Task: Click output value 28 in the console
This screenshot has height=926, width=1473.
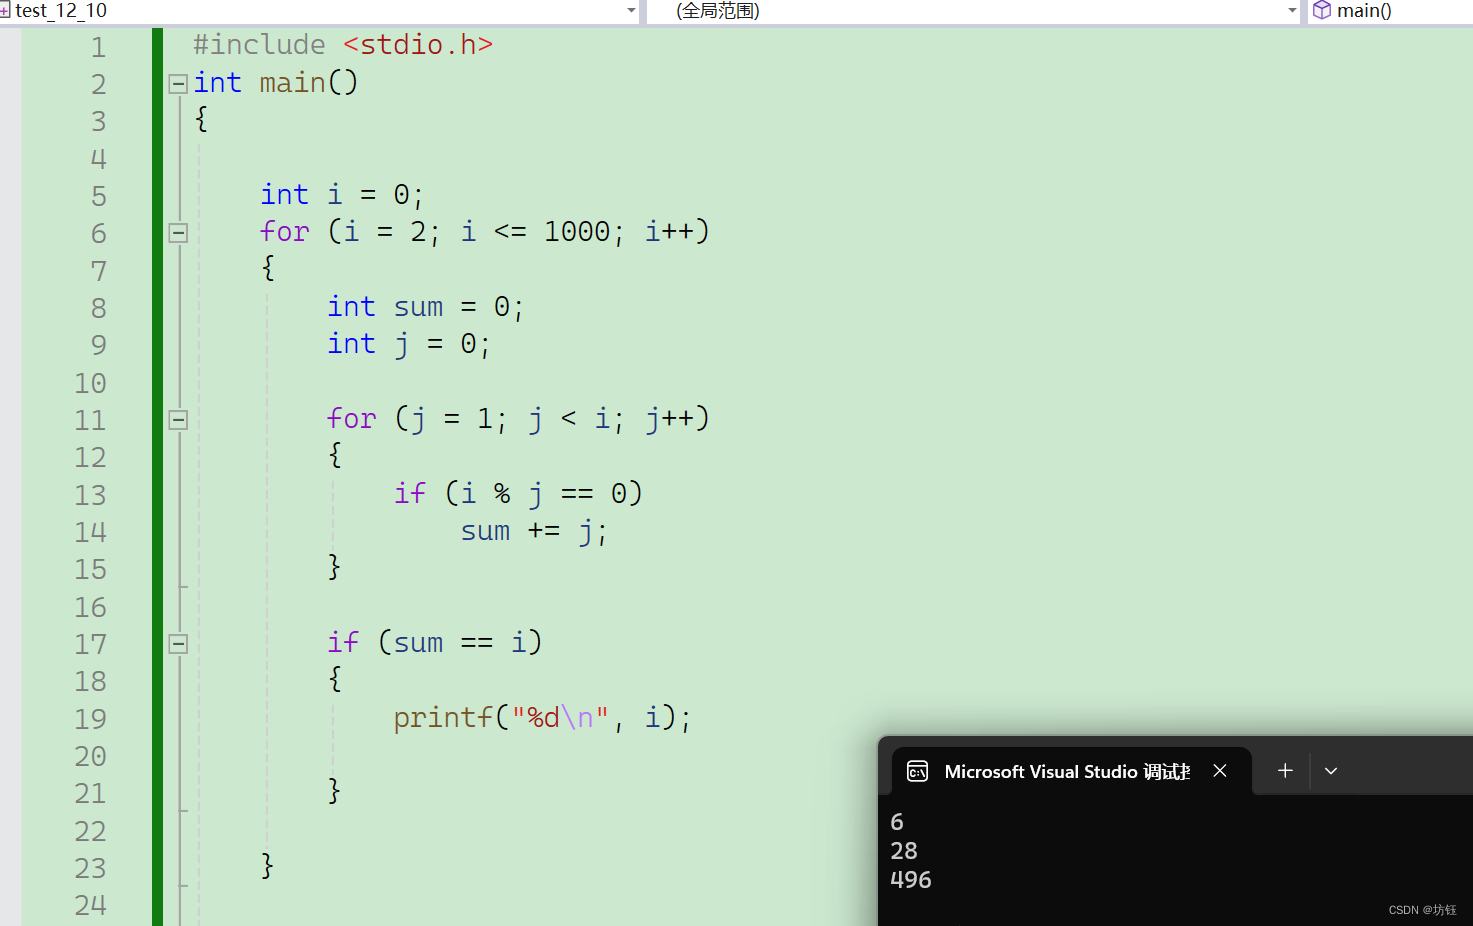Action: tap(904, 851)
